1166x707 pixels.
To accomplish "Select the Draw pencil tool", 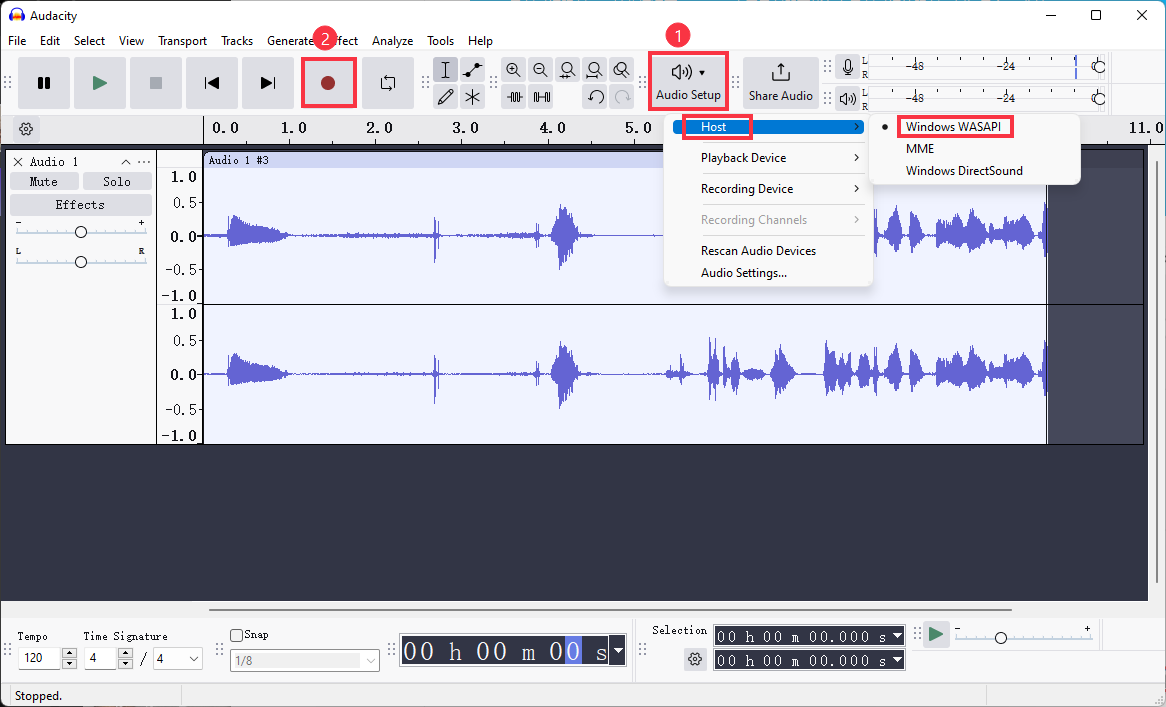I will 446,97.
